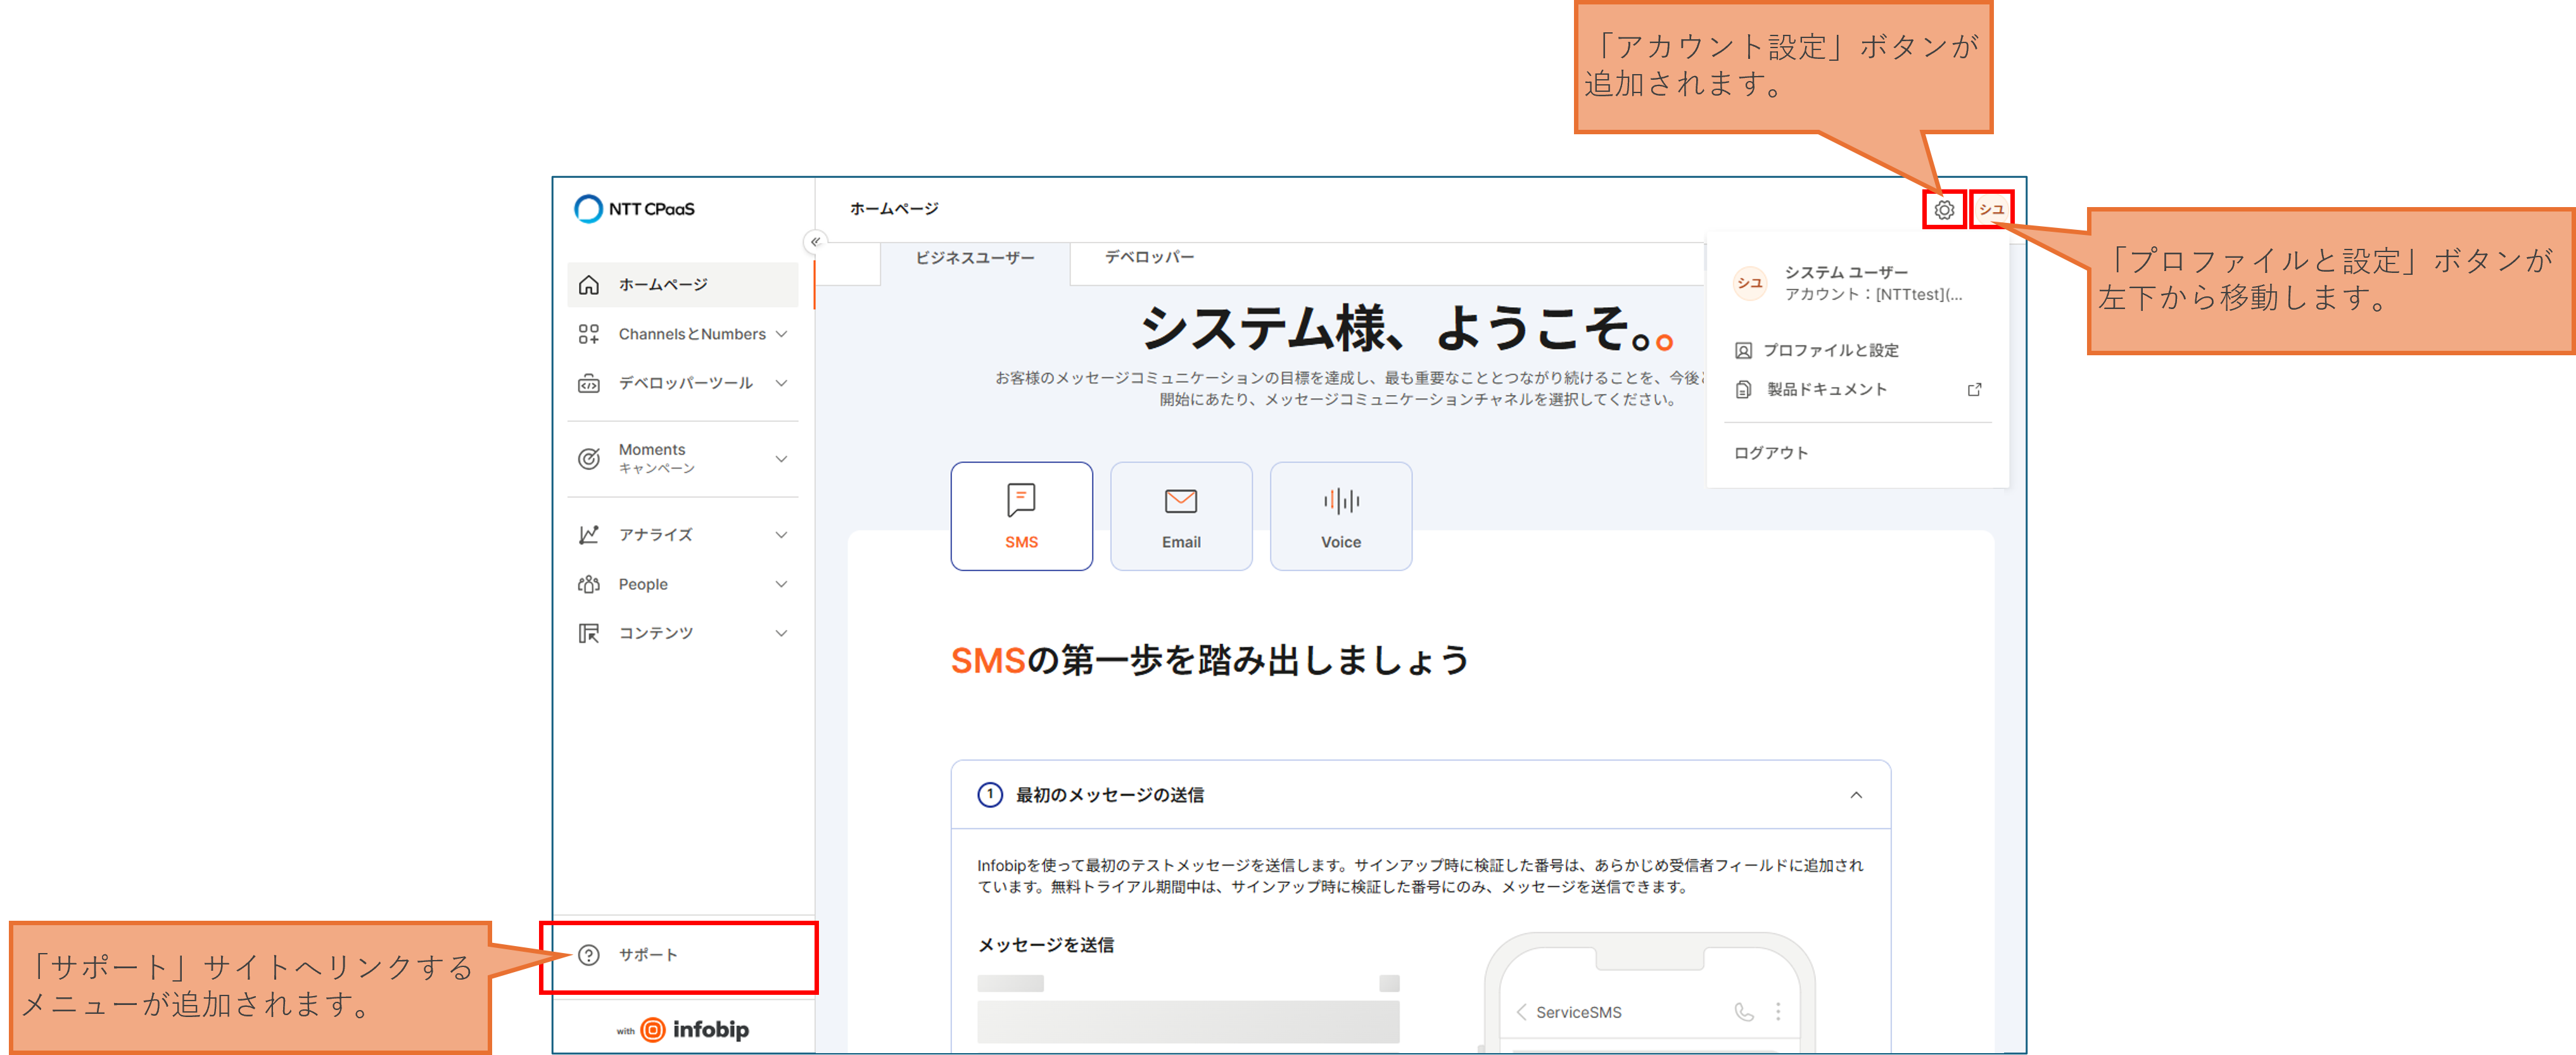
Task: Select the SMS channel card
Action: [1021, 516]
